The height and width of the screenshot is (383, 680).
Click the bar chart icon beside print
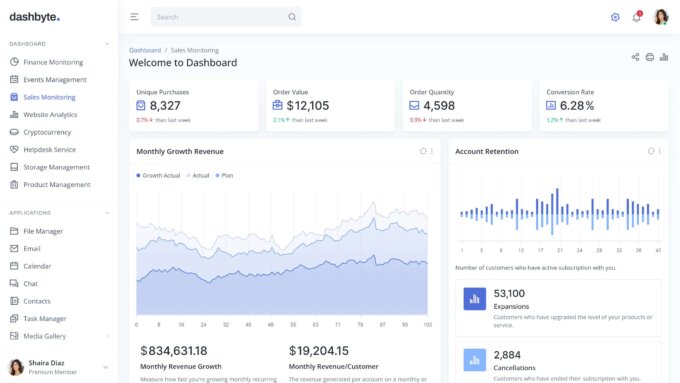click(x=664, y=57)
